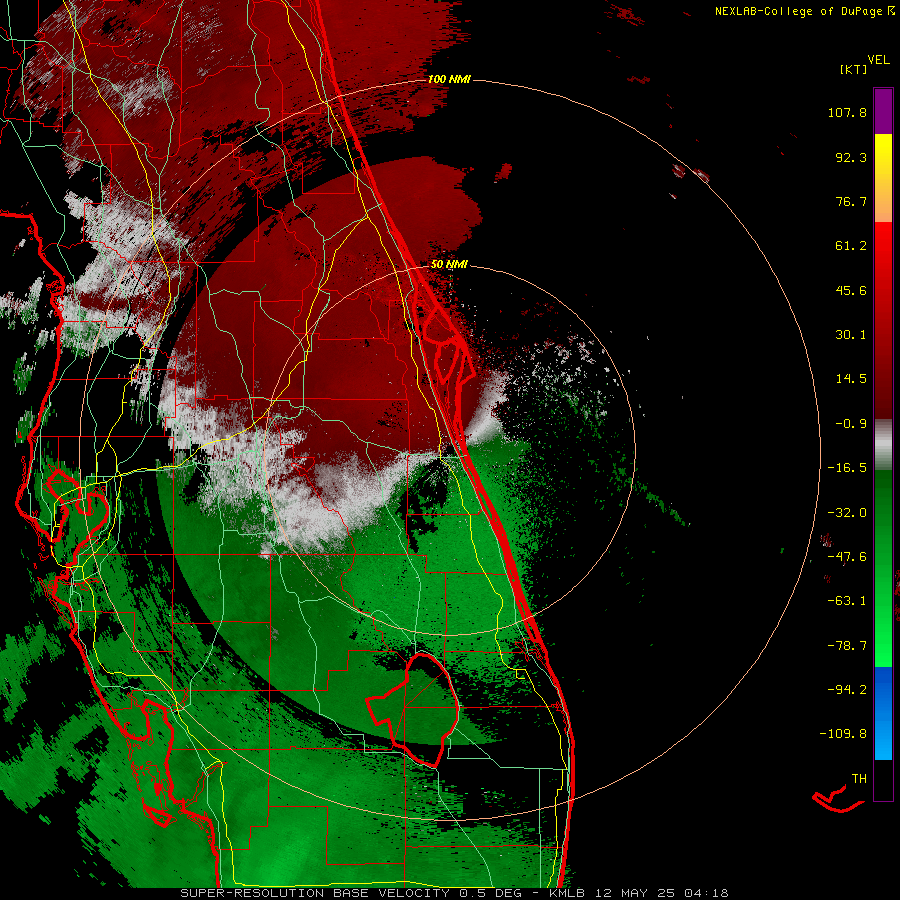The width and height of the screenshot is (900, 900).
Task: Click the -78.7 velocity scale value
Action: (x=847, y=646)
